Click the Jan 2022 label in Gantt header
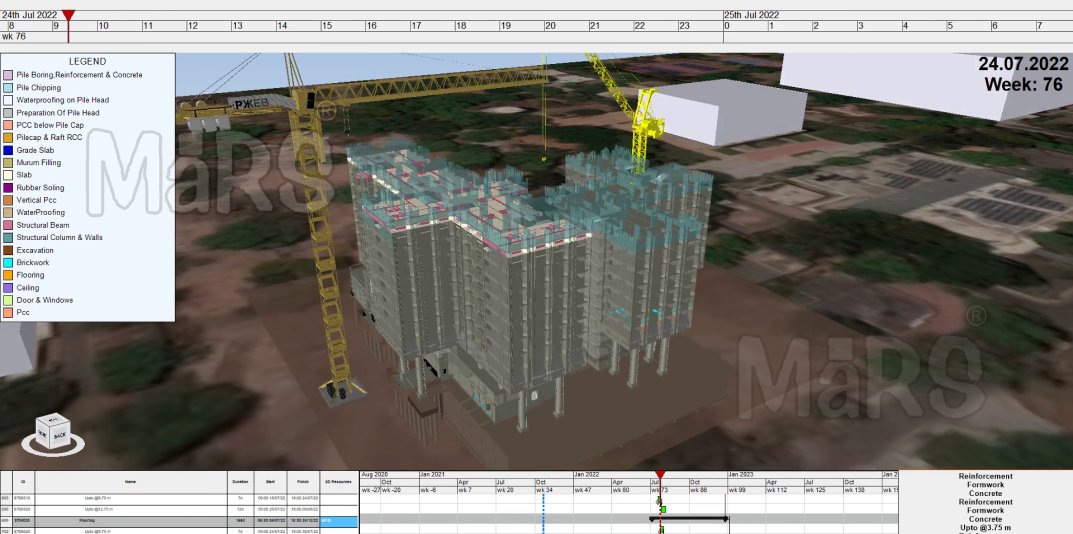 click(589, 474)
